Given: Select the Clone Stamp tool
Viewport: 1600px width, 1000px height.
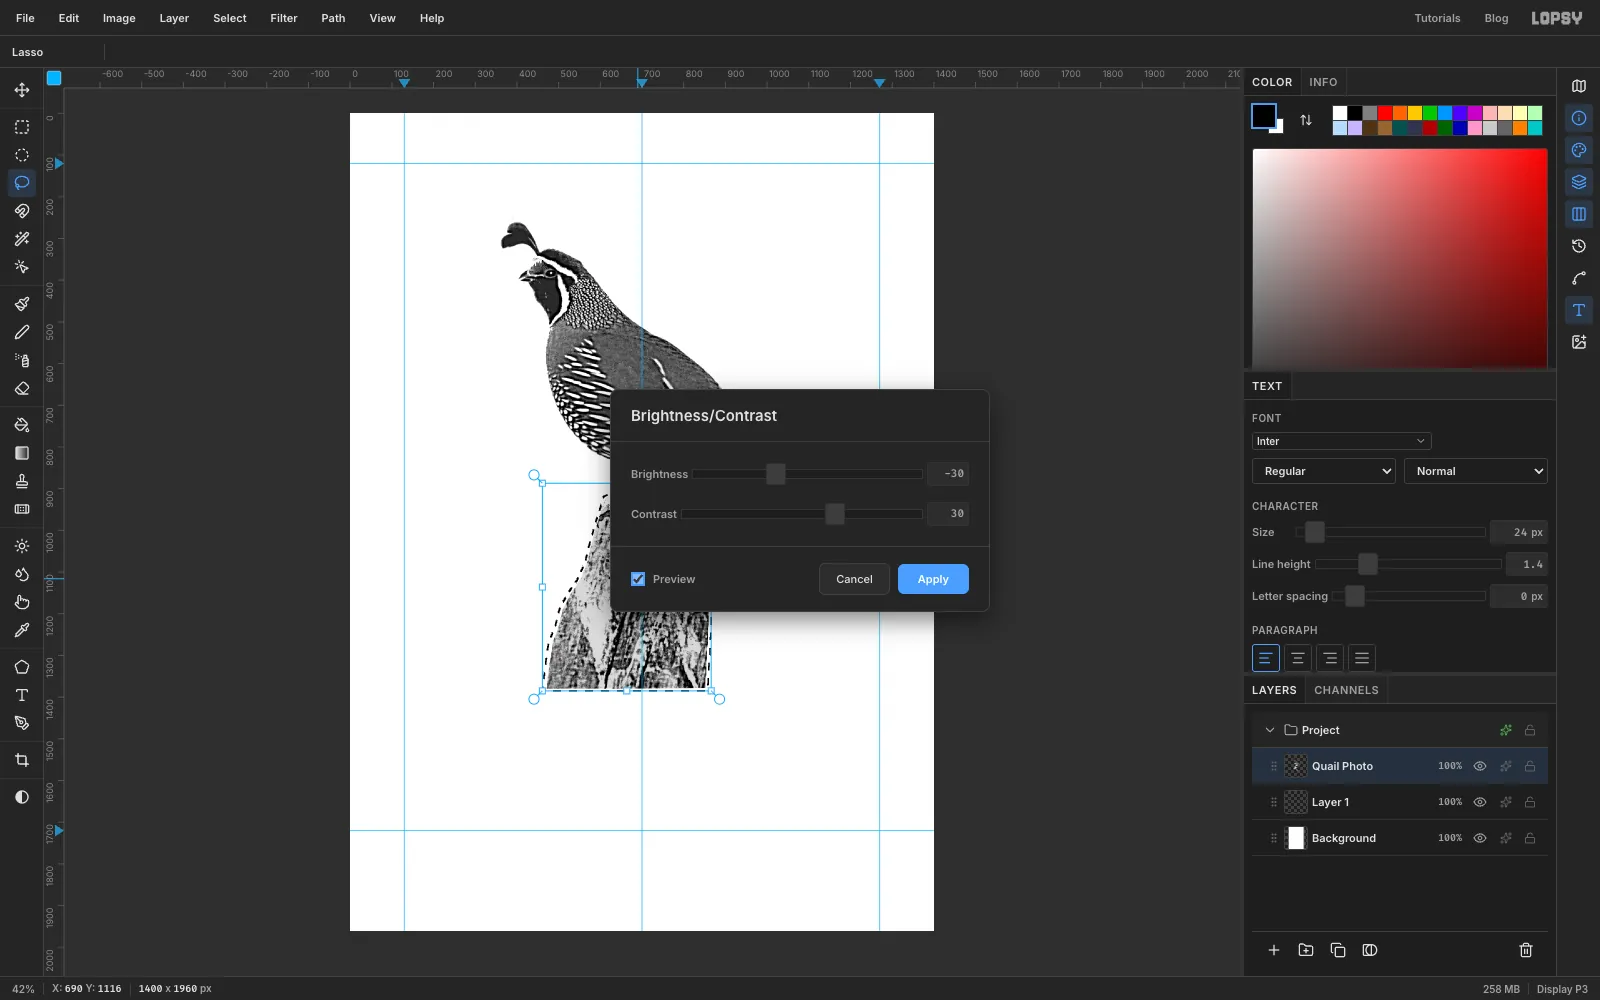Looking at the screenshot, I should 21,481.
